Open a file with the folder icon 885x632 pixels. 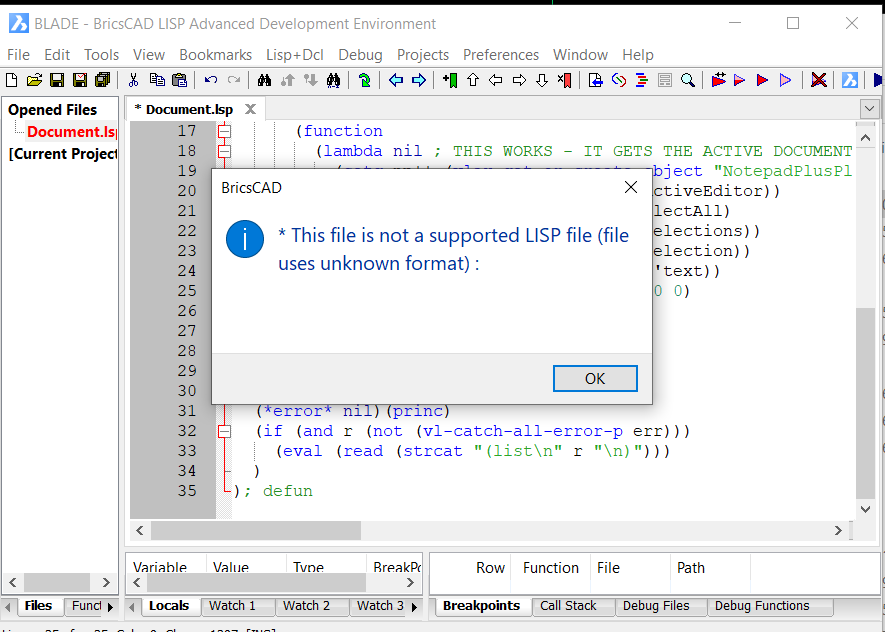pyautogui.click(x=34, y=80)
